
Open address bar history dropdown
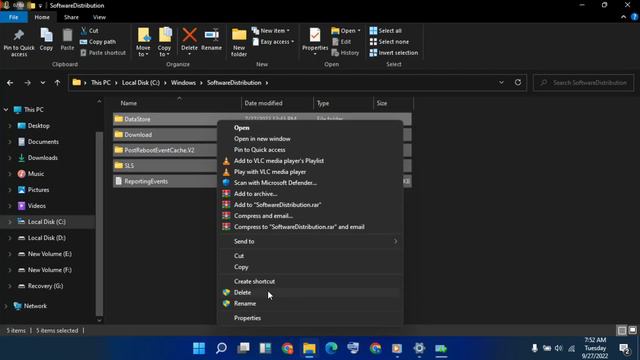pyautogui.click(x=501, y=82)
